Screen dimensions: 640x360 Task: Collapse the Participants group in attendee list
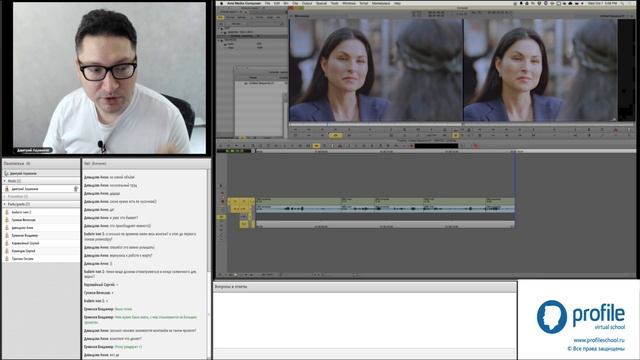(5, 204)
